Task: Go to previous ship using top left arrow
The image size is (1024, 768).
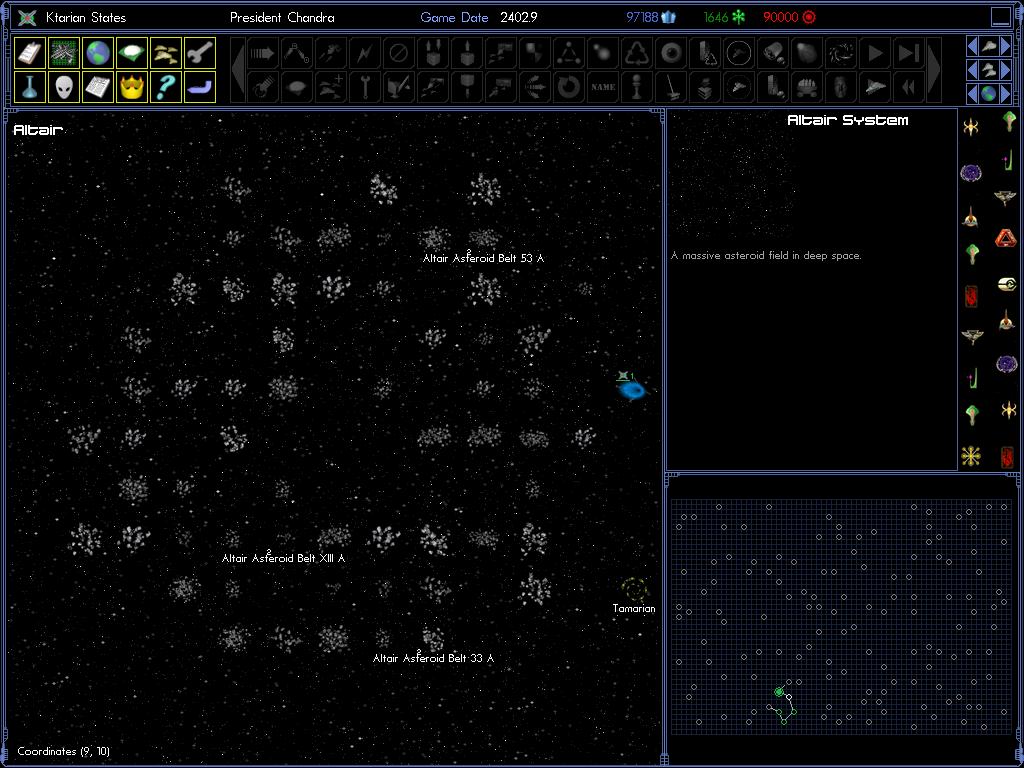Action: tap(972, 46)
